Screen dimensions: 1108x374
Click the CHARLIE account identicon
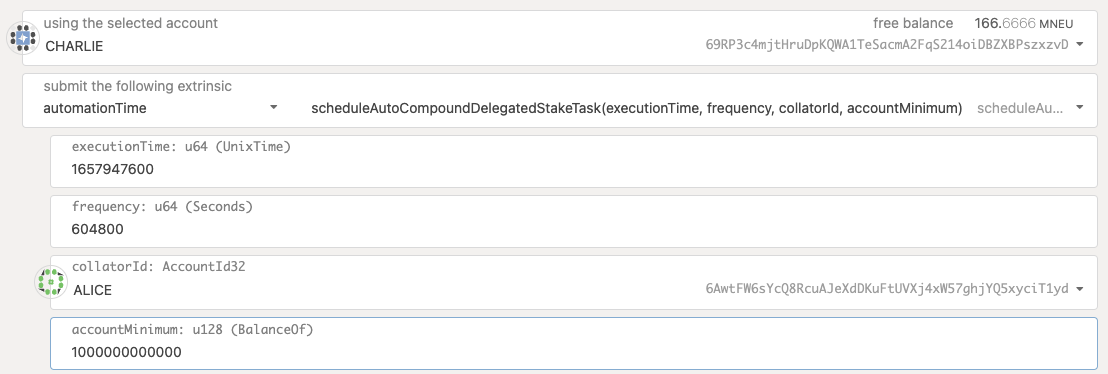pos(23,38)
